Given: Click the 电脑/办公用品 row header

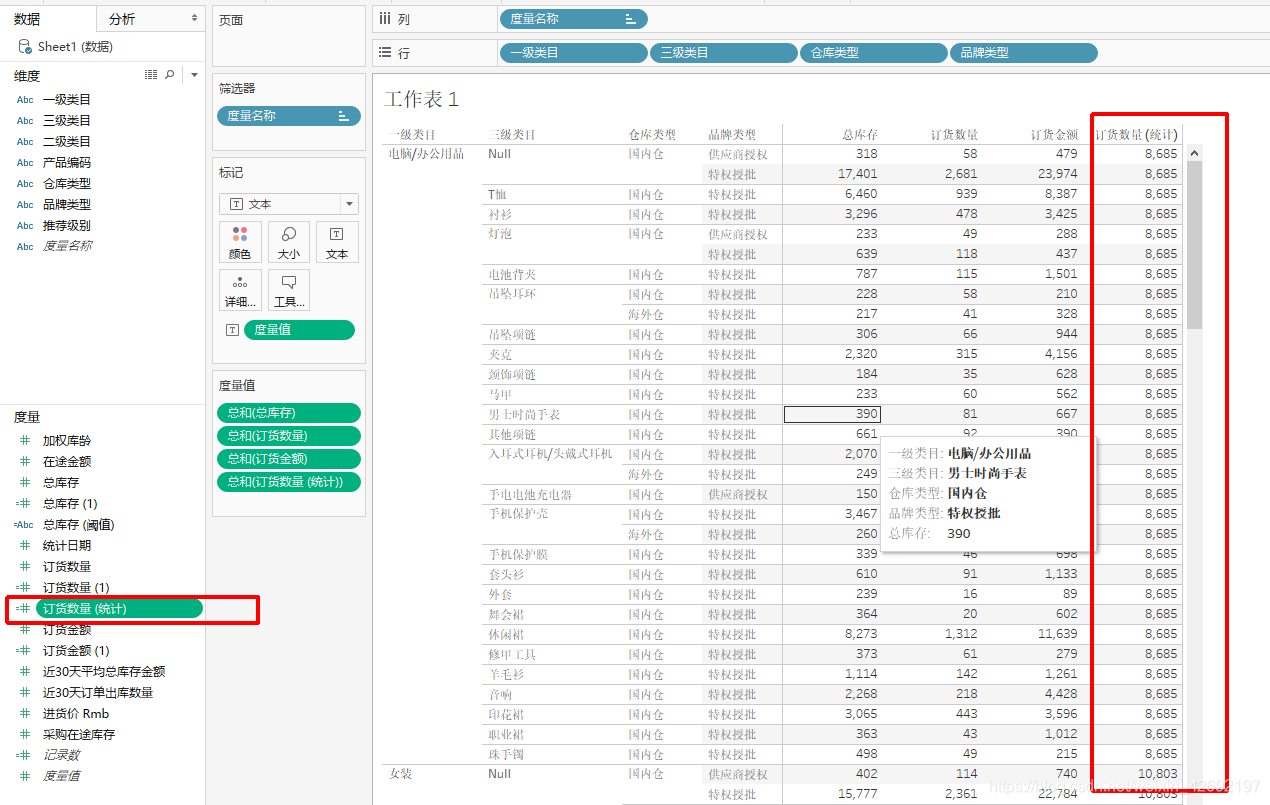Looking at the screenshot, I should coord(426,154).
